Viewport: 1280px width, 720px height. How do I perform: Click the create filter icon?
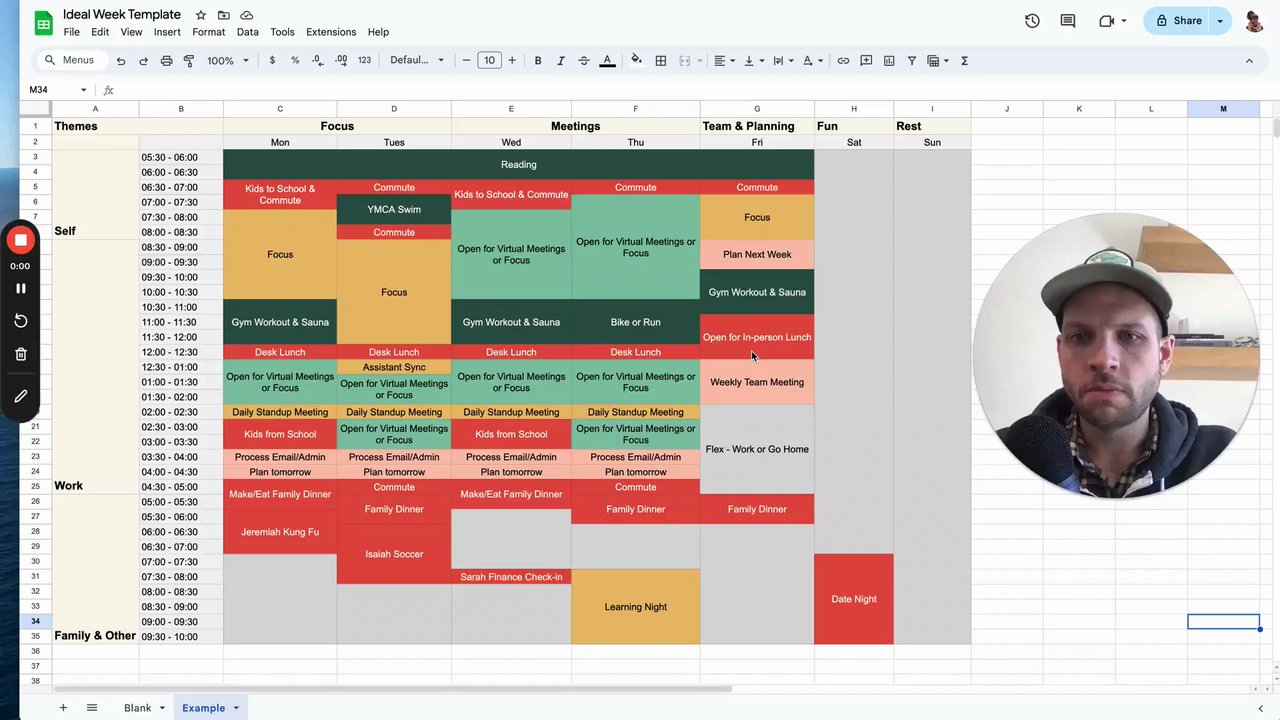click(912, 61)
